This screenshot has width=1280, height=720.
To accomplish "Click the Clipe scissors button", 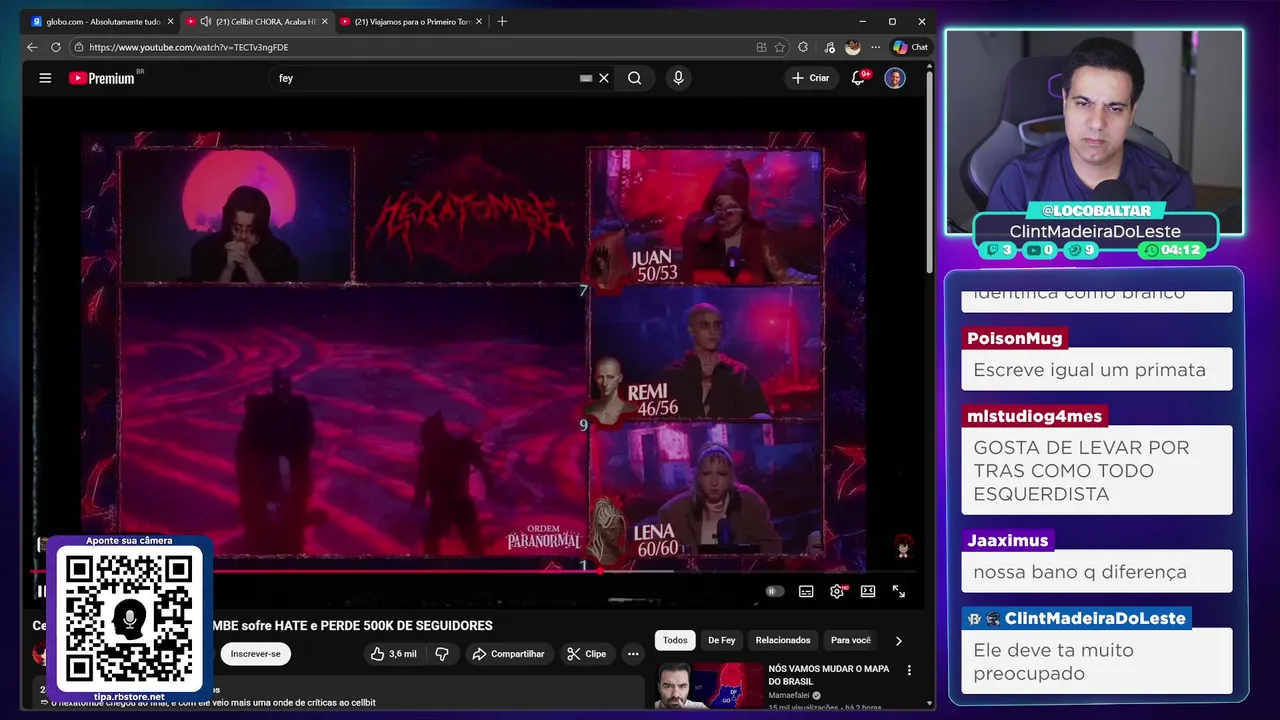I will coord(586,654).
